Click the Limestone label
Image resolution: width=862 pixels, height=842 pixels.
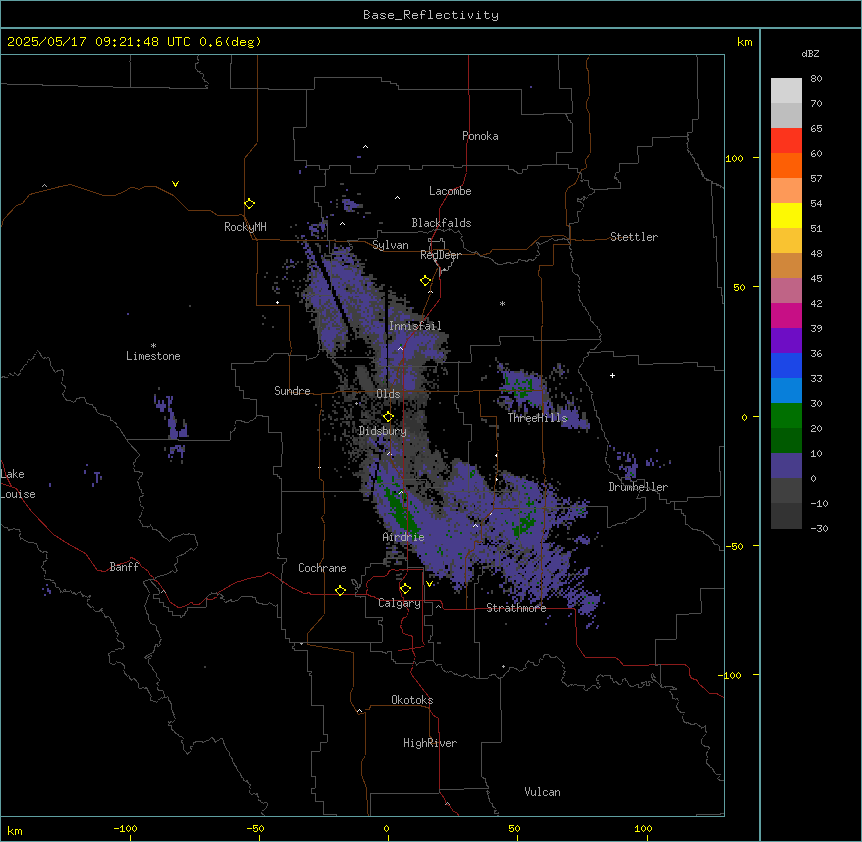[153, 356]
